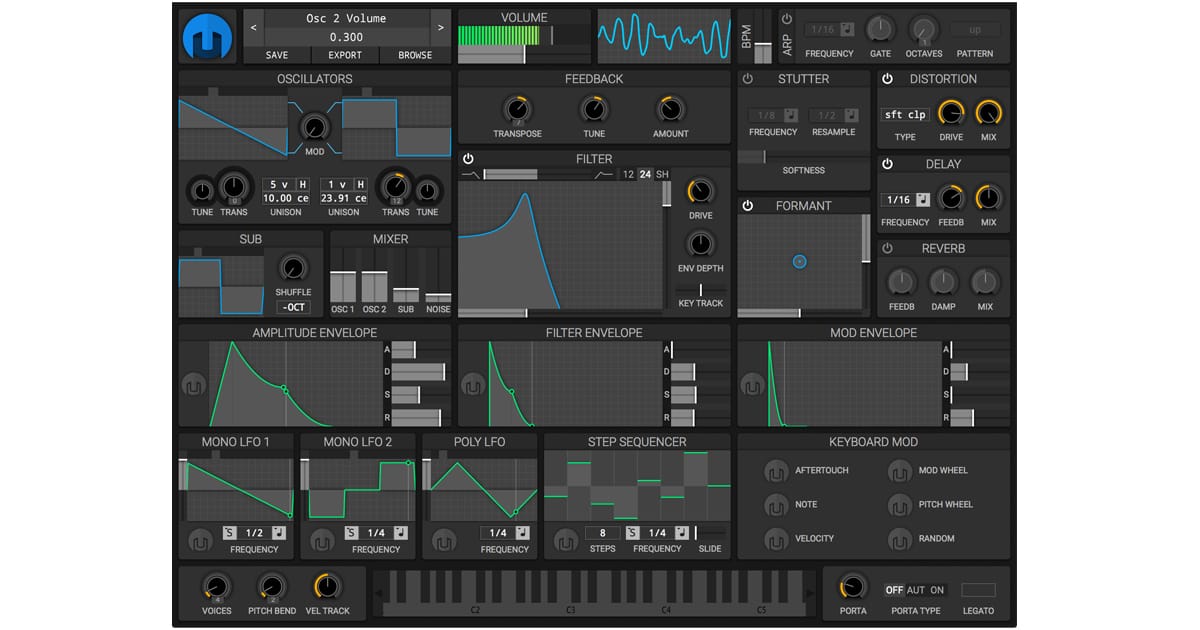Select the Mod Wheel modulation icon
The image size is (1200, 630).
900,471
